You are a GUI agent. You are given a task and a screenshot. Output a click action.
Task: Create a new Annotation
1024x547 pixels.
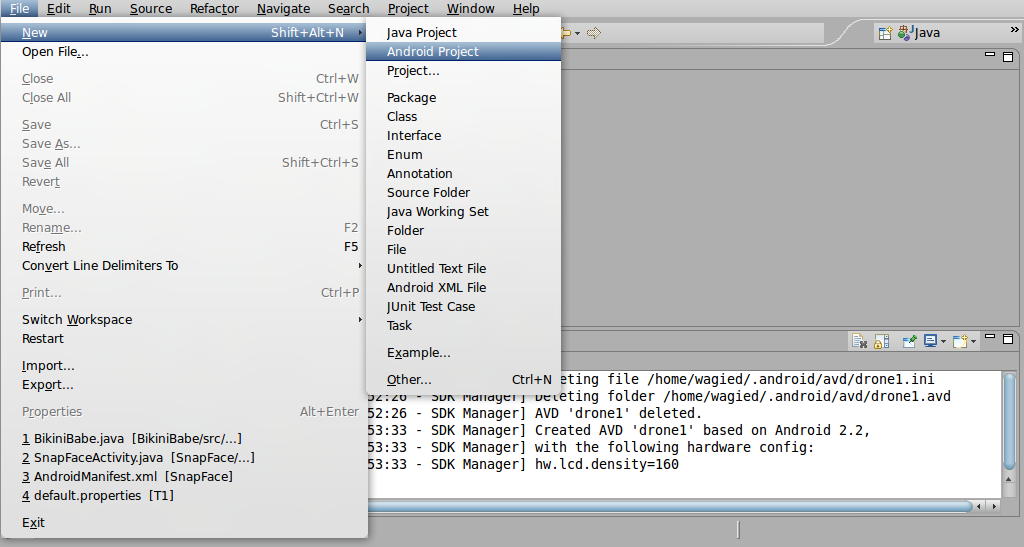coord(464,174)
